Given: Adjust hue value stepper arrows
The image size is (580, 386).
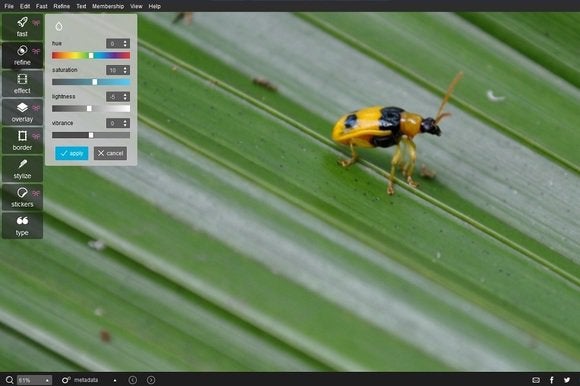Looking at the screenshot, I should [x=125, y=44].
